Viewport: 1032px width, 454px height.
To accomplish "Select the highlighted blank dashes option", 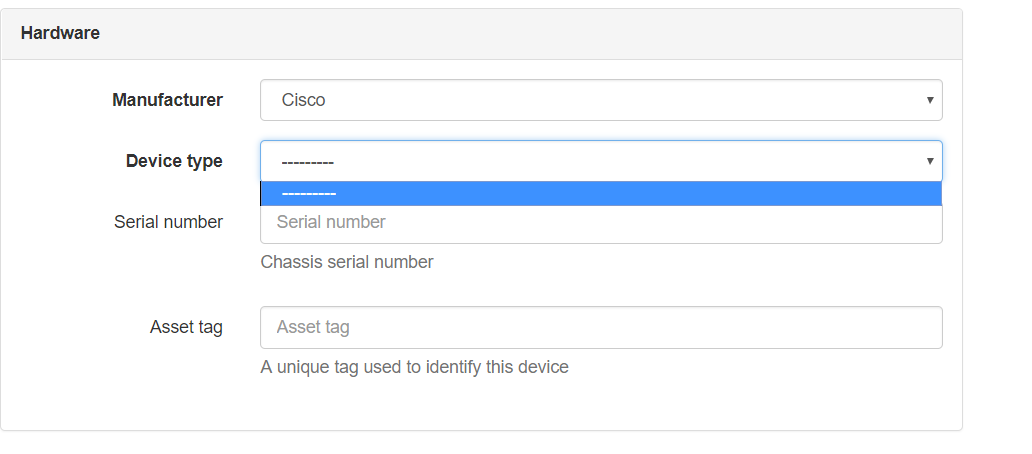I will click(600, 194).
